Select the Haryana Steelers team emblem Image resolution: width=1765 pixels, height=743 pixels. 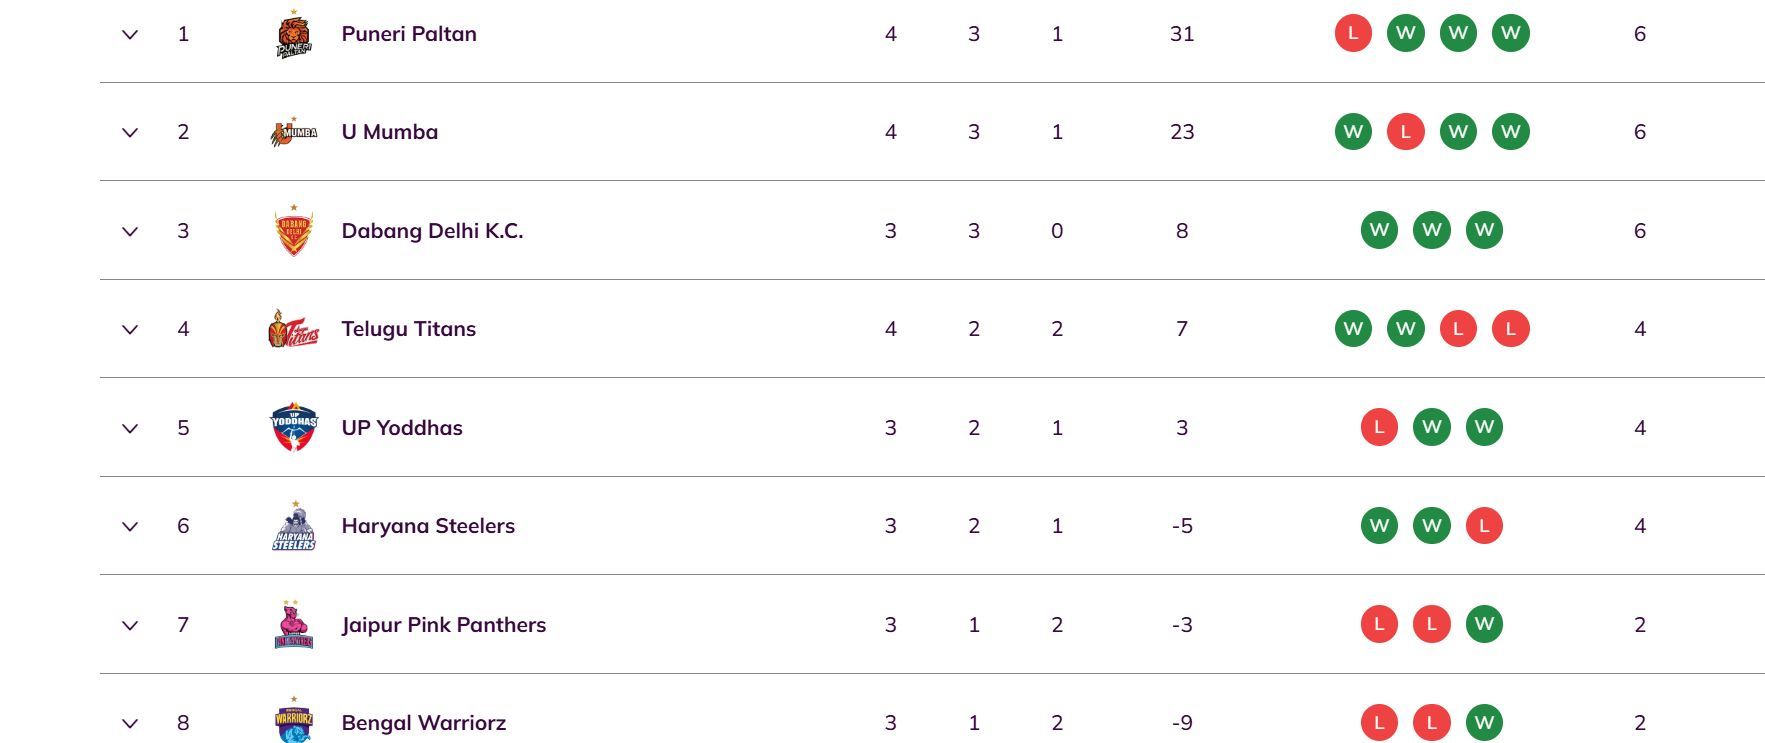(291, 526)
